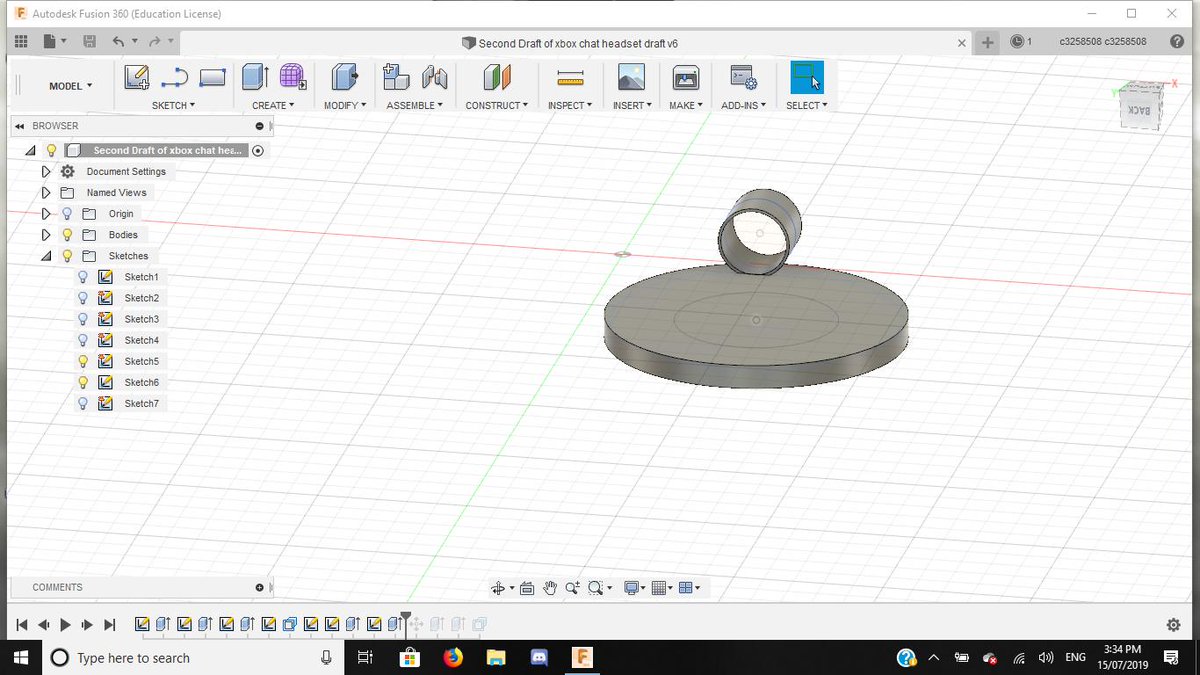Undo the last action
Image resolution: width=1200 pixels, height=675 pixels.
119,42
